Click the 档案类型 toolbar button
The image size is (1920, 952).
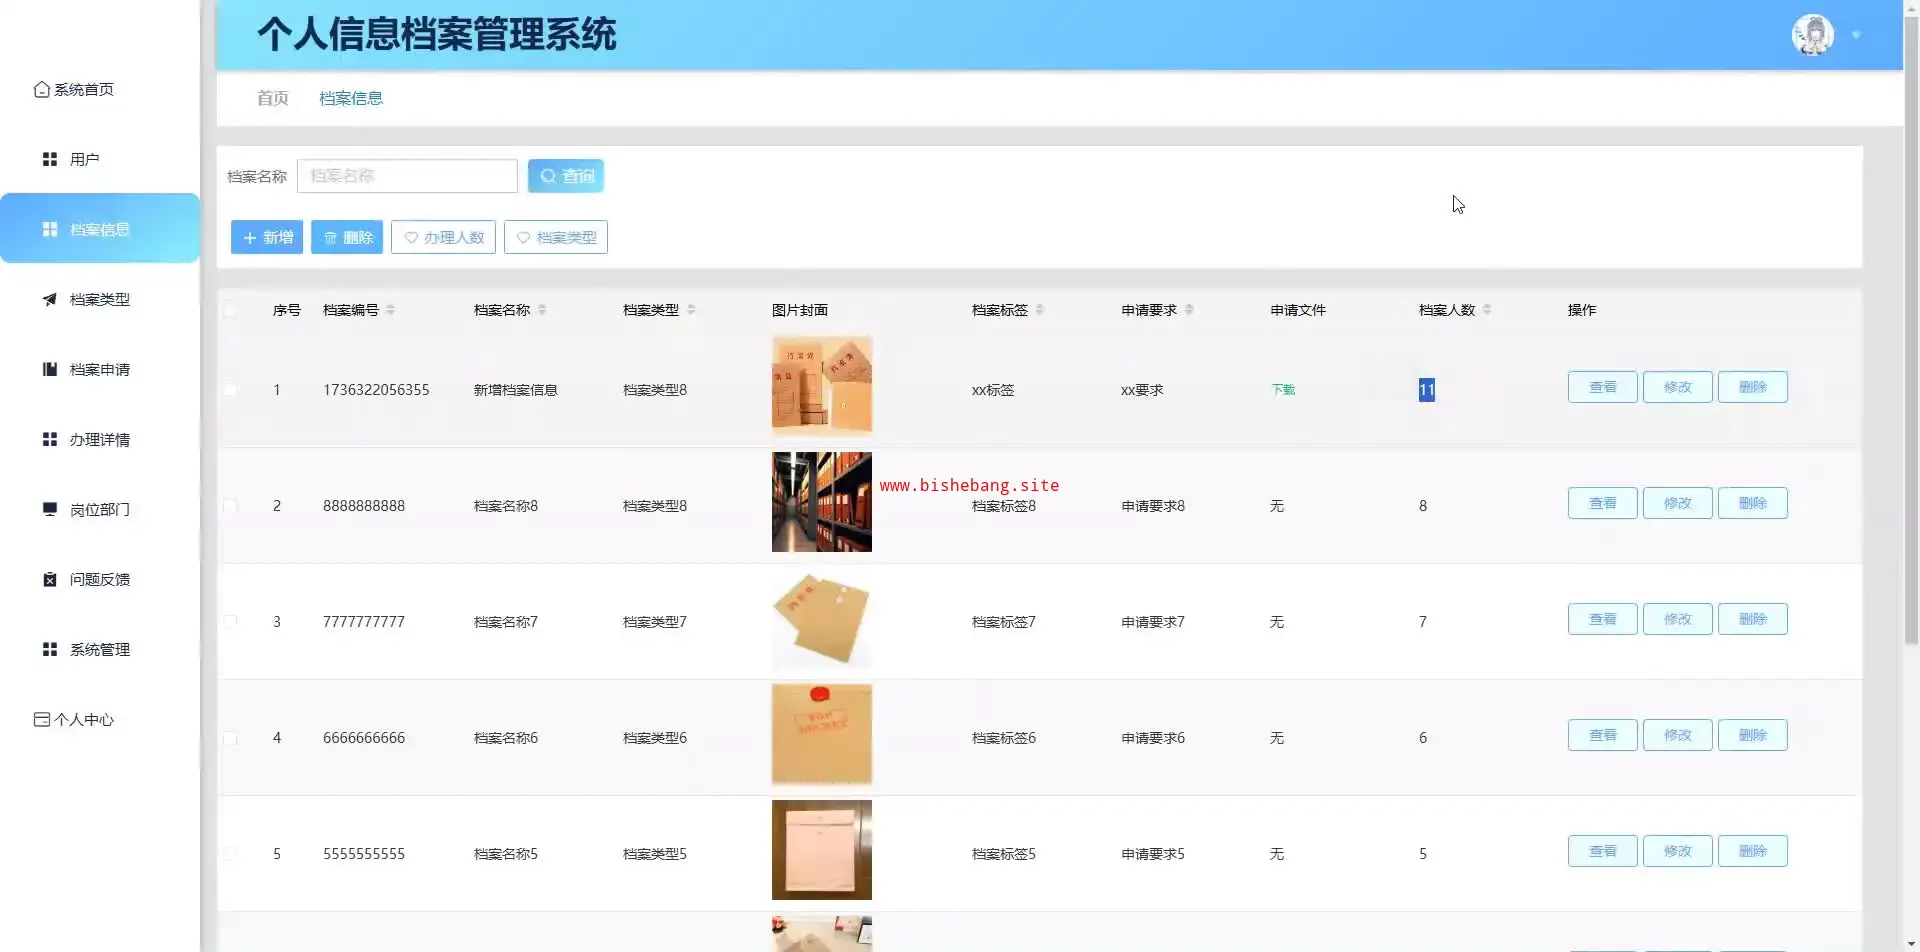(x=556, y=237)
